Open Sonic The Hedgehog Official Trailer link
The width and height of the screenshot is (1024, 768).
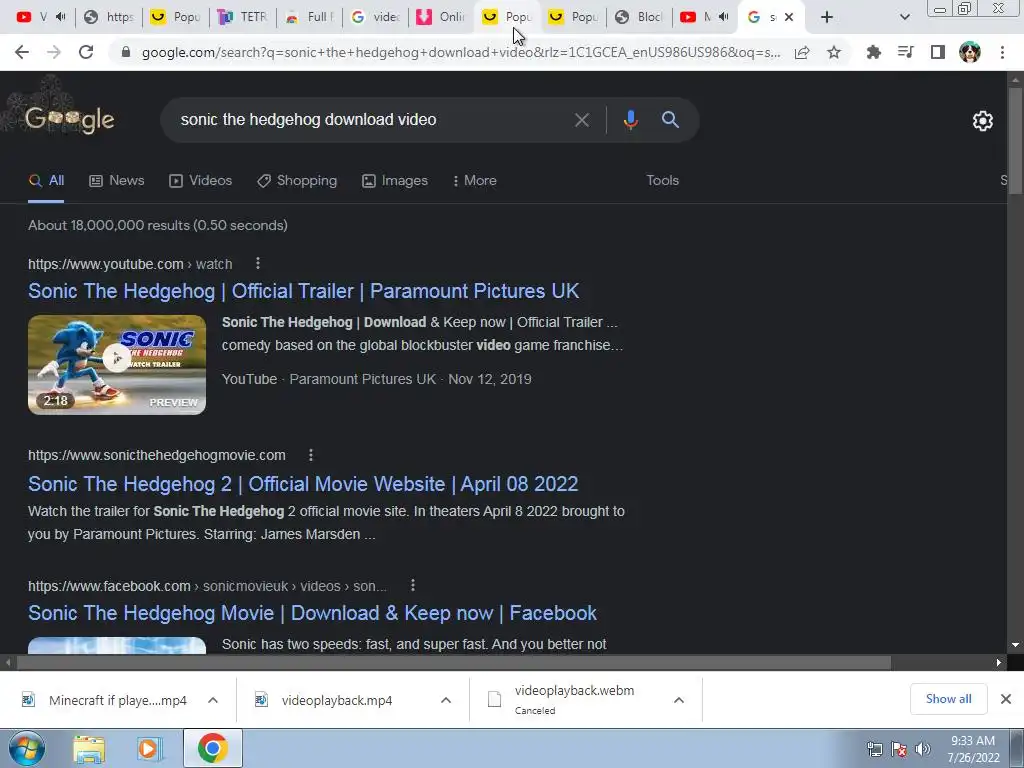pos(304,291)
